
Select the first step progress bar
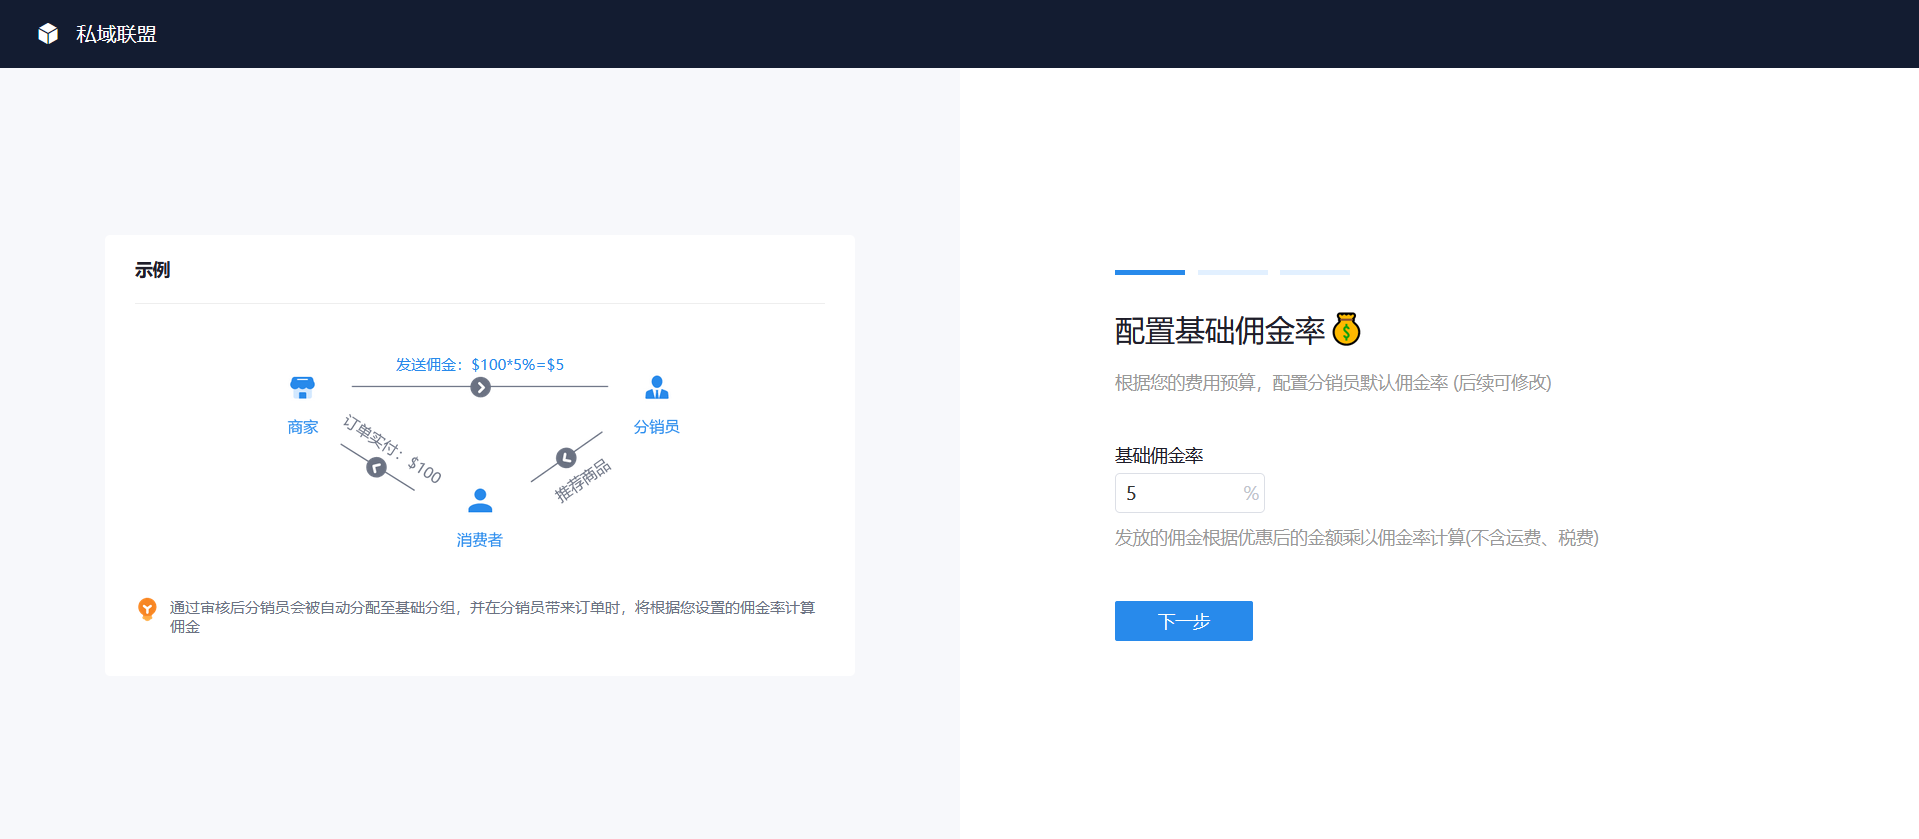1150,272
